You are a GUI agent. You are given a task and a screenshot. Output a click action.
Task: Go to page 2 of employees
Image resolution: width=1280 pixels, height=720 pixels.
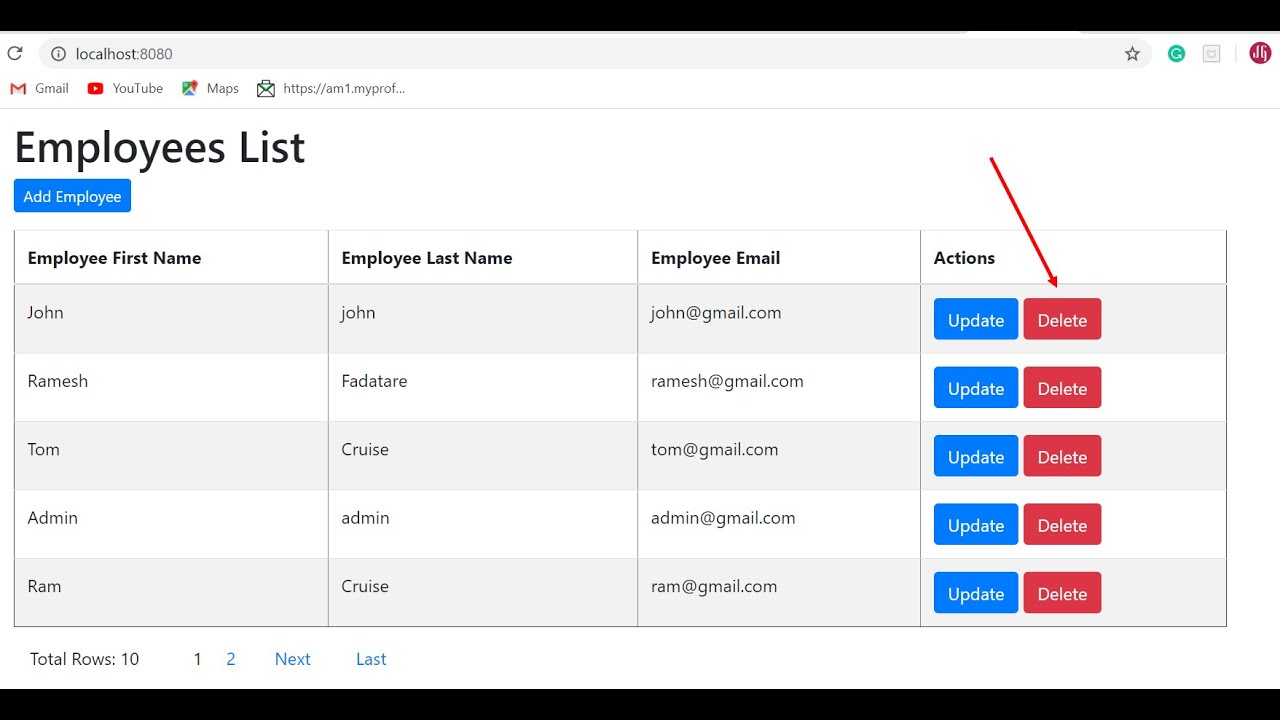click(231, 659)
